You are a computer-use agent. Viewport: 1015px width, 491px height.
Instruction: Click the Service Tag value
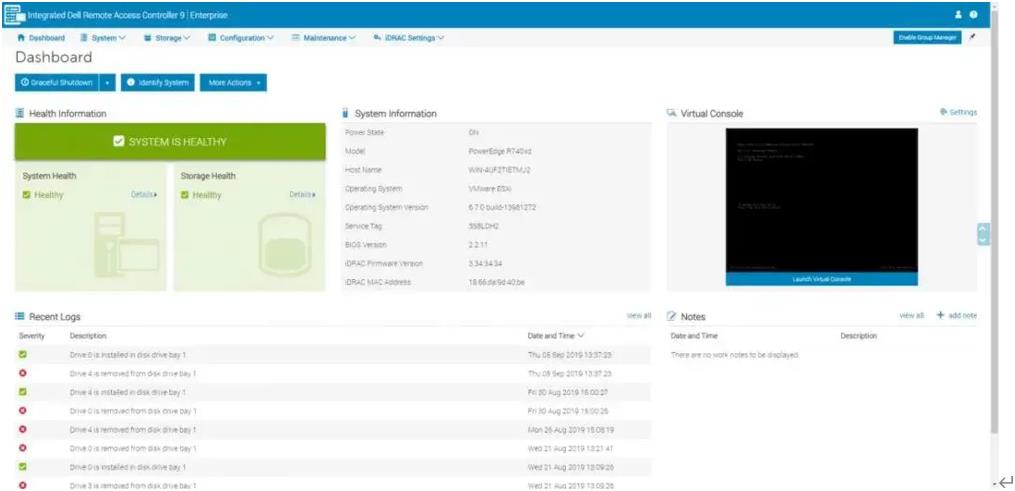click(x=483, y=226)
